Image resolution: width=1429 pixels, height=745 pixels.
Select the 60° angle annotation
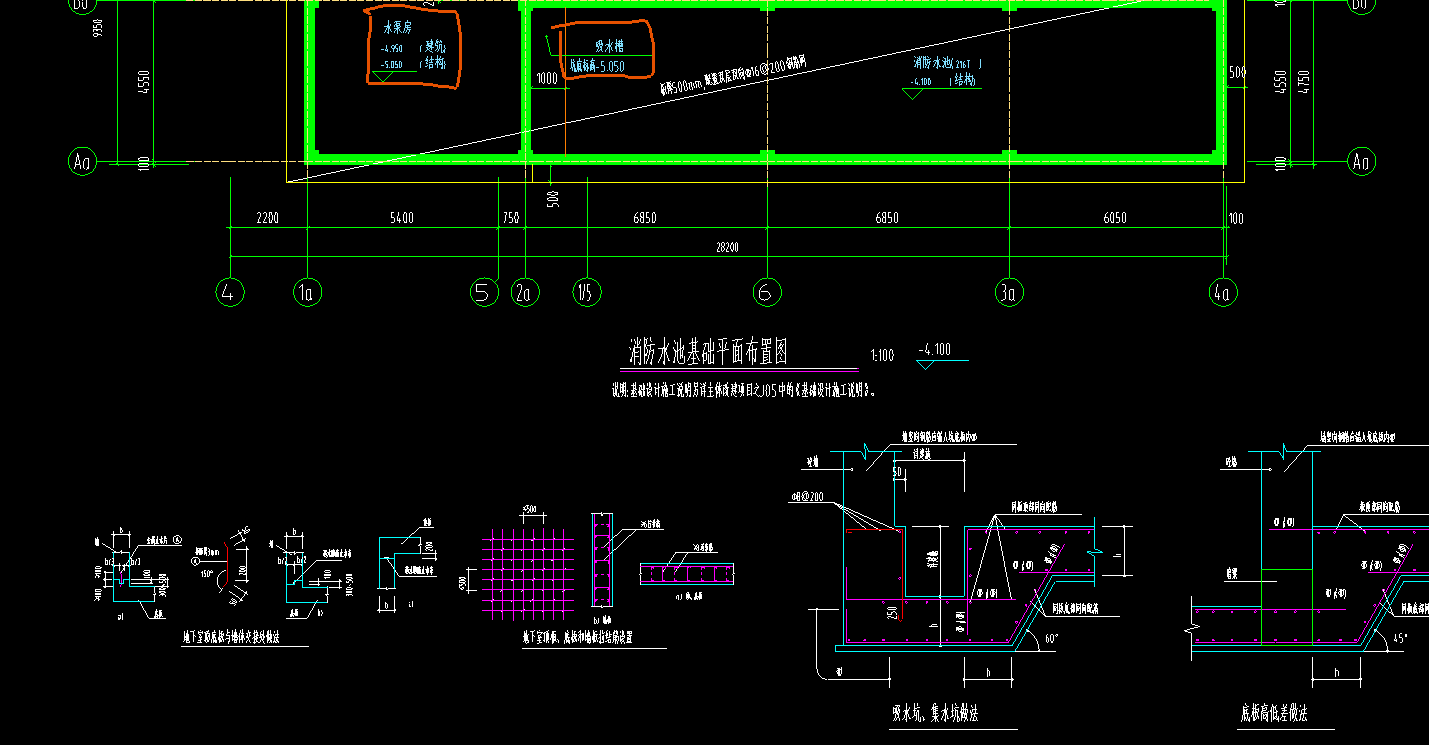point(1050,637)
